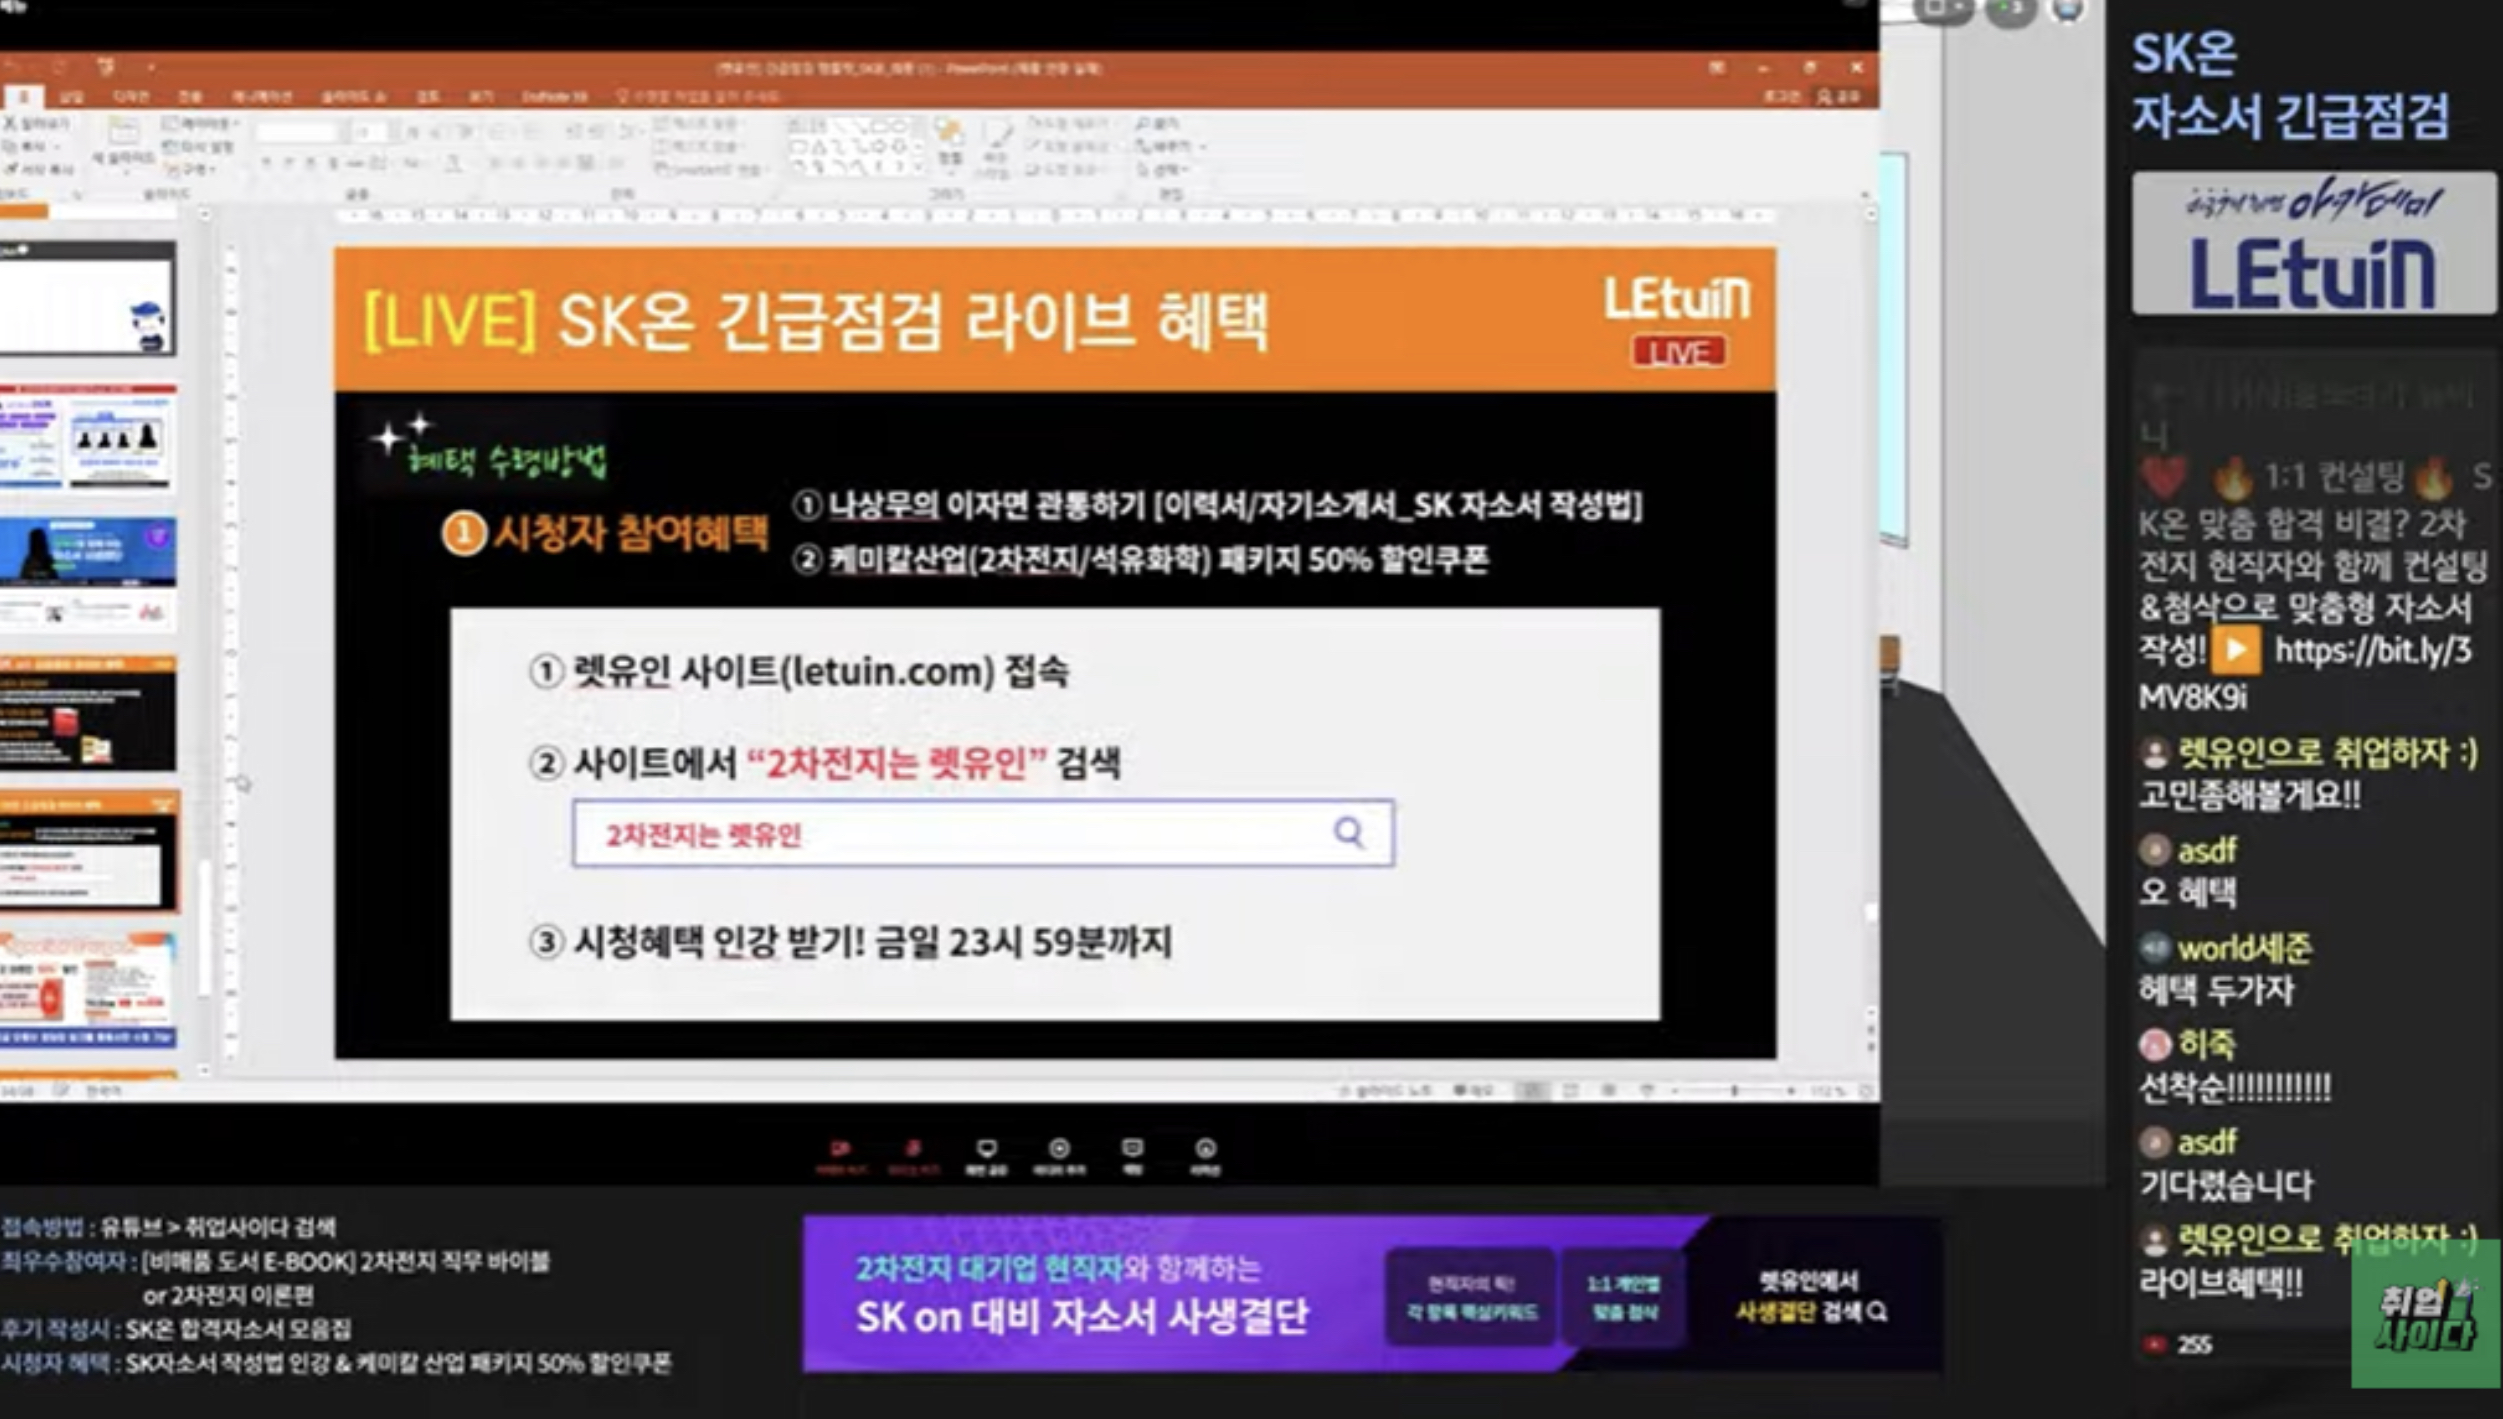This screenshot has height=1419, width=2503.
Task: Click the Find command in the editing group
Action: tap(1157, 123)
